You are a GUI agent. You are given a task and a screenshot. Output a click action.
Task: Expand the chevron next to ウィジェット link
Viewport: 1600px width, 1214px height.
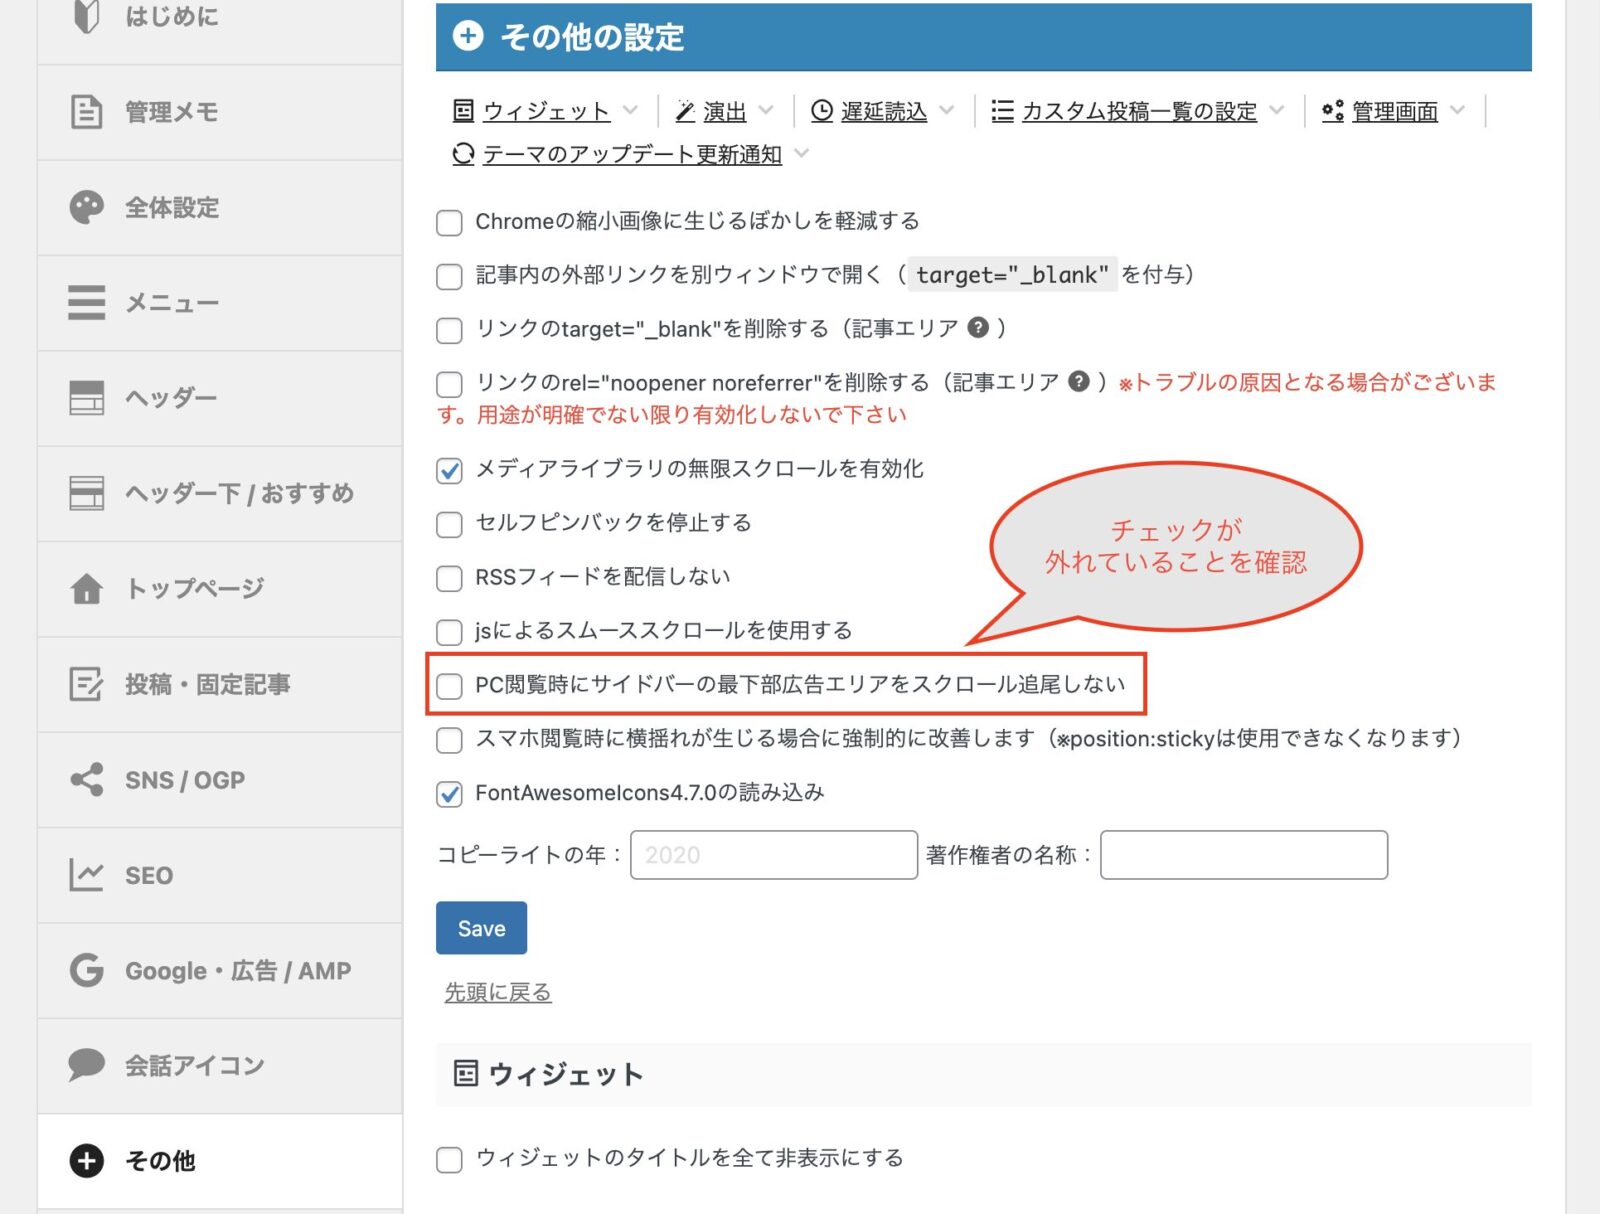coord(630,111)
